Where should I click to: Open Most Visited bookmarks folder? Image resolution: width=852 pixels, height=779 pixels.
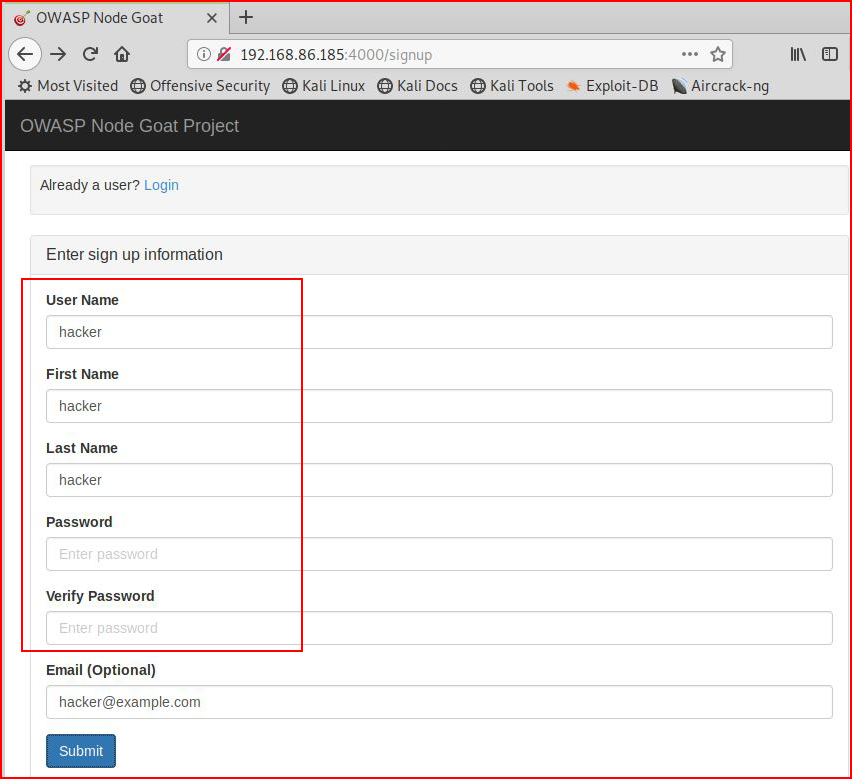[68, 86]
